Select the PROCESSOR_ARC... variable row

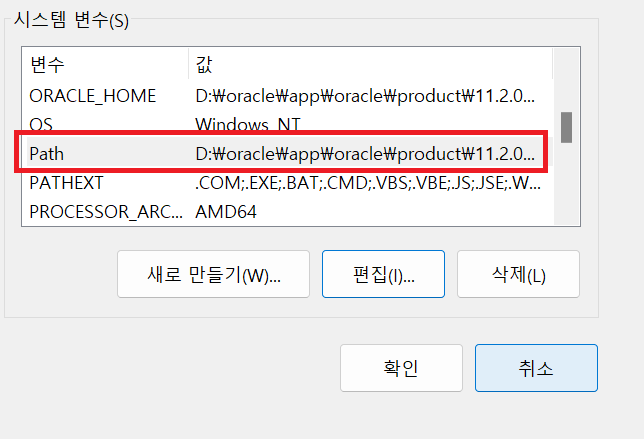[288, 212]
